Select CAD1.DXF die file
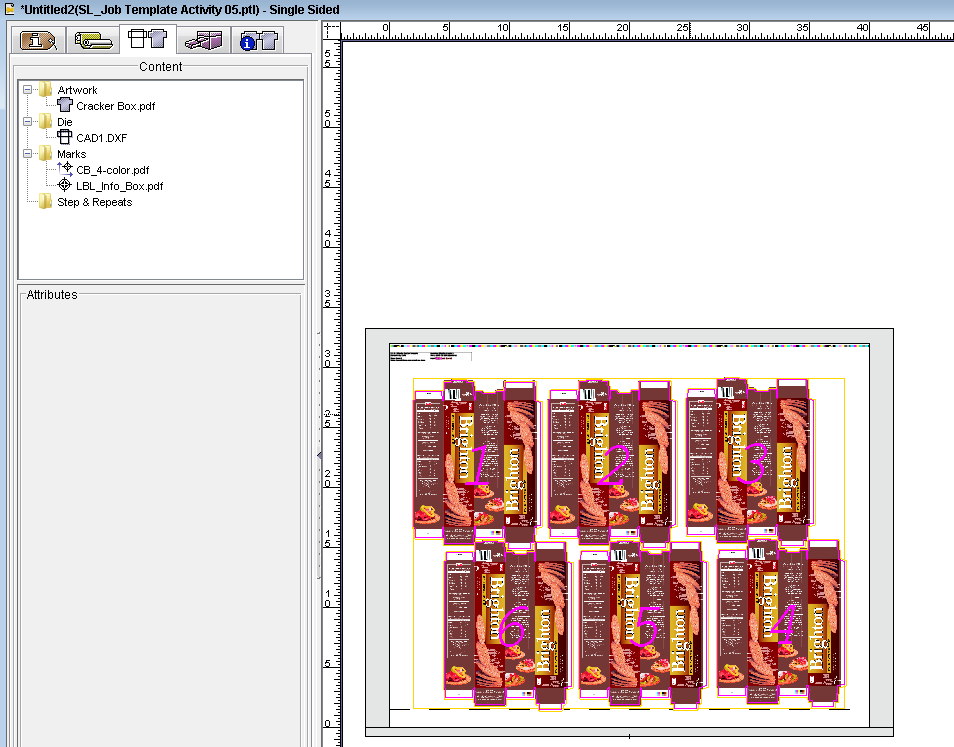This screenshot has height=747, width=954. (x=101, y=138)
